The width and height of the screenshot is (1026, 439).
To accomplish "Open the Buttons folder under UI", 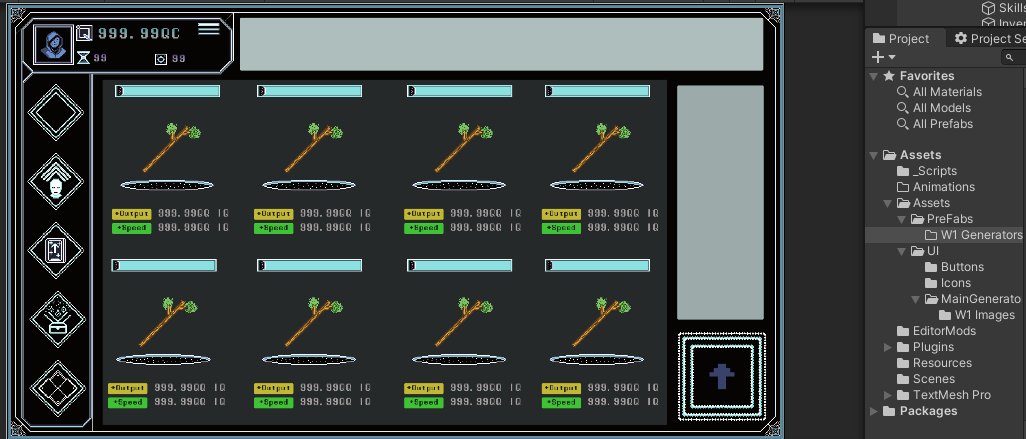I will [954, 267].
